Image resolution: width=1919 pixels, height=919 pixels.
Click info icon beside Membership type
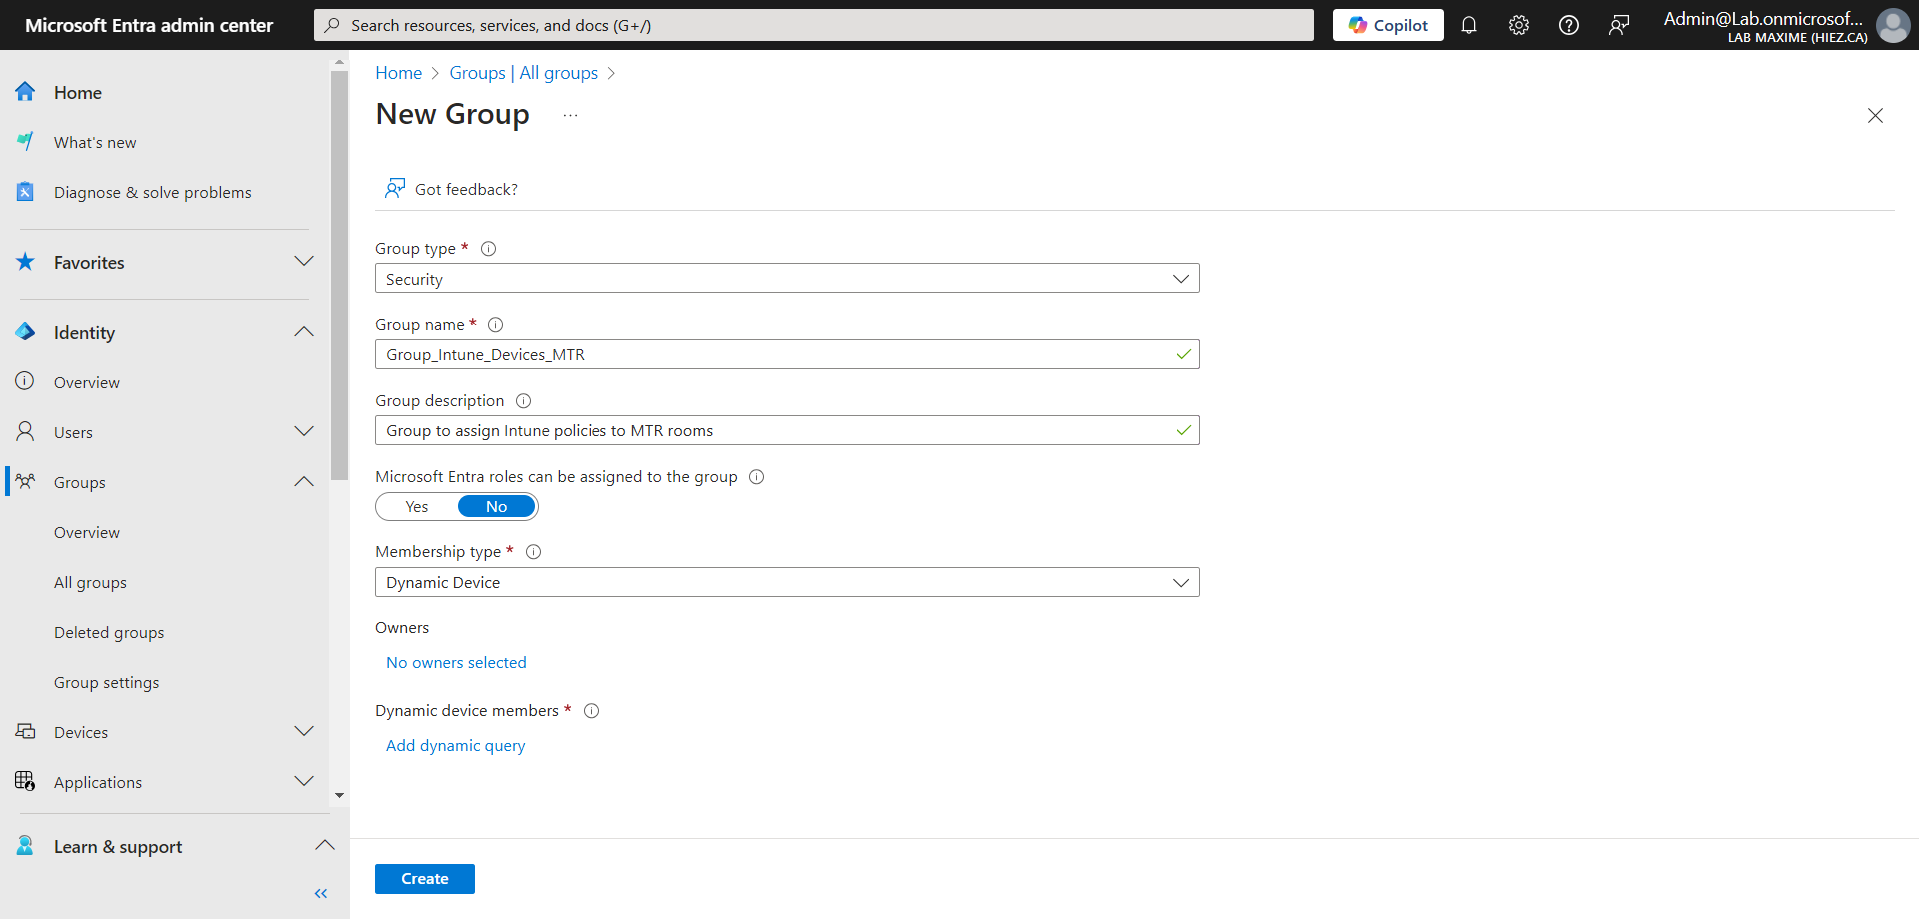click(x=534, y=552)
